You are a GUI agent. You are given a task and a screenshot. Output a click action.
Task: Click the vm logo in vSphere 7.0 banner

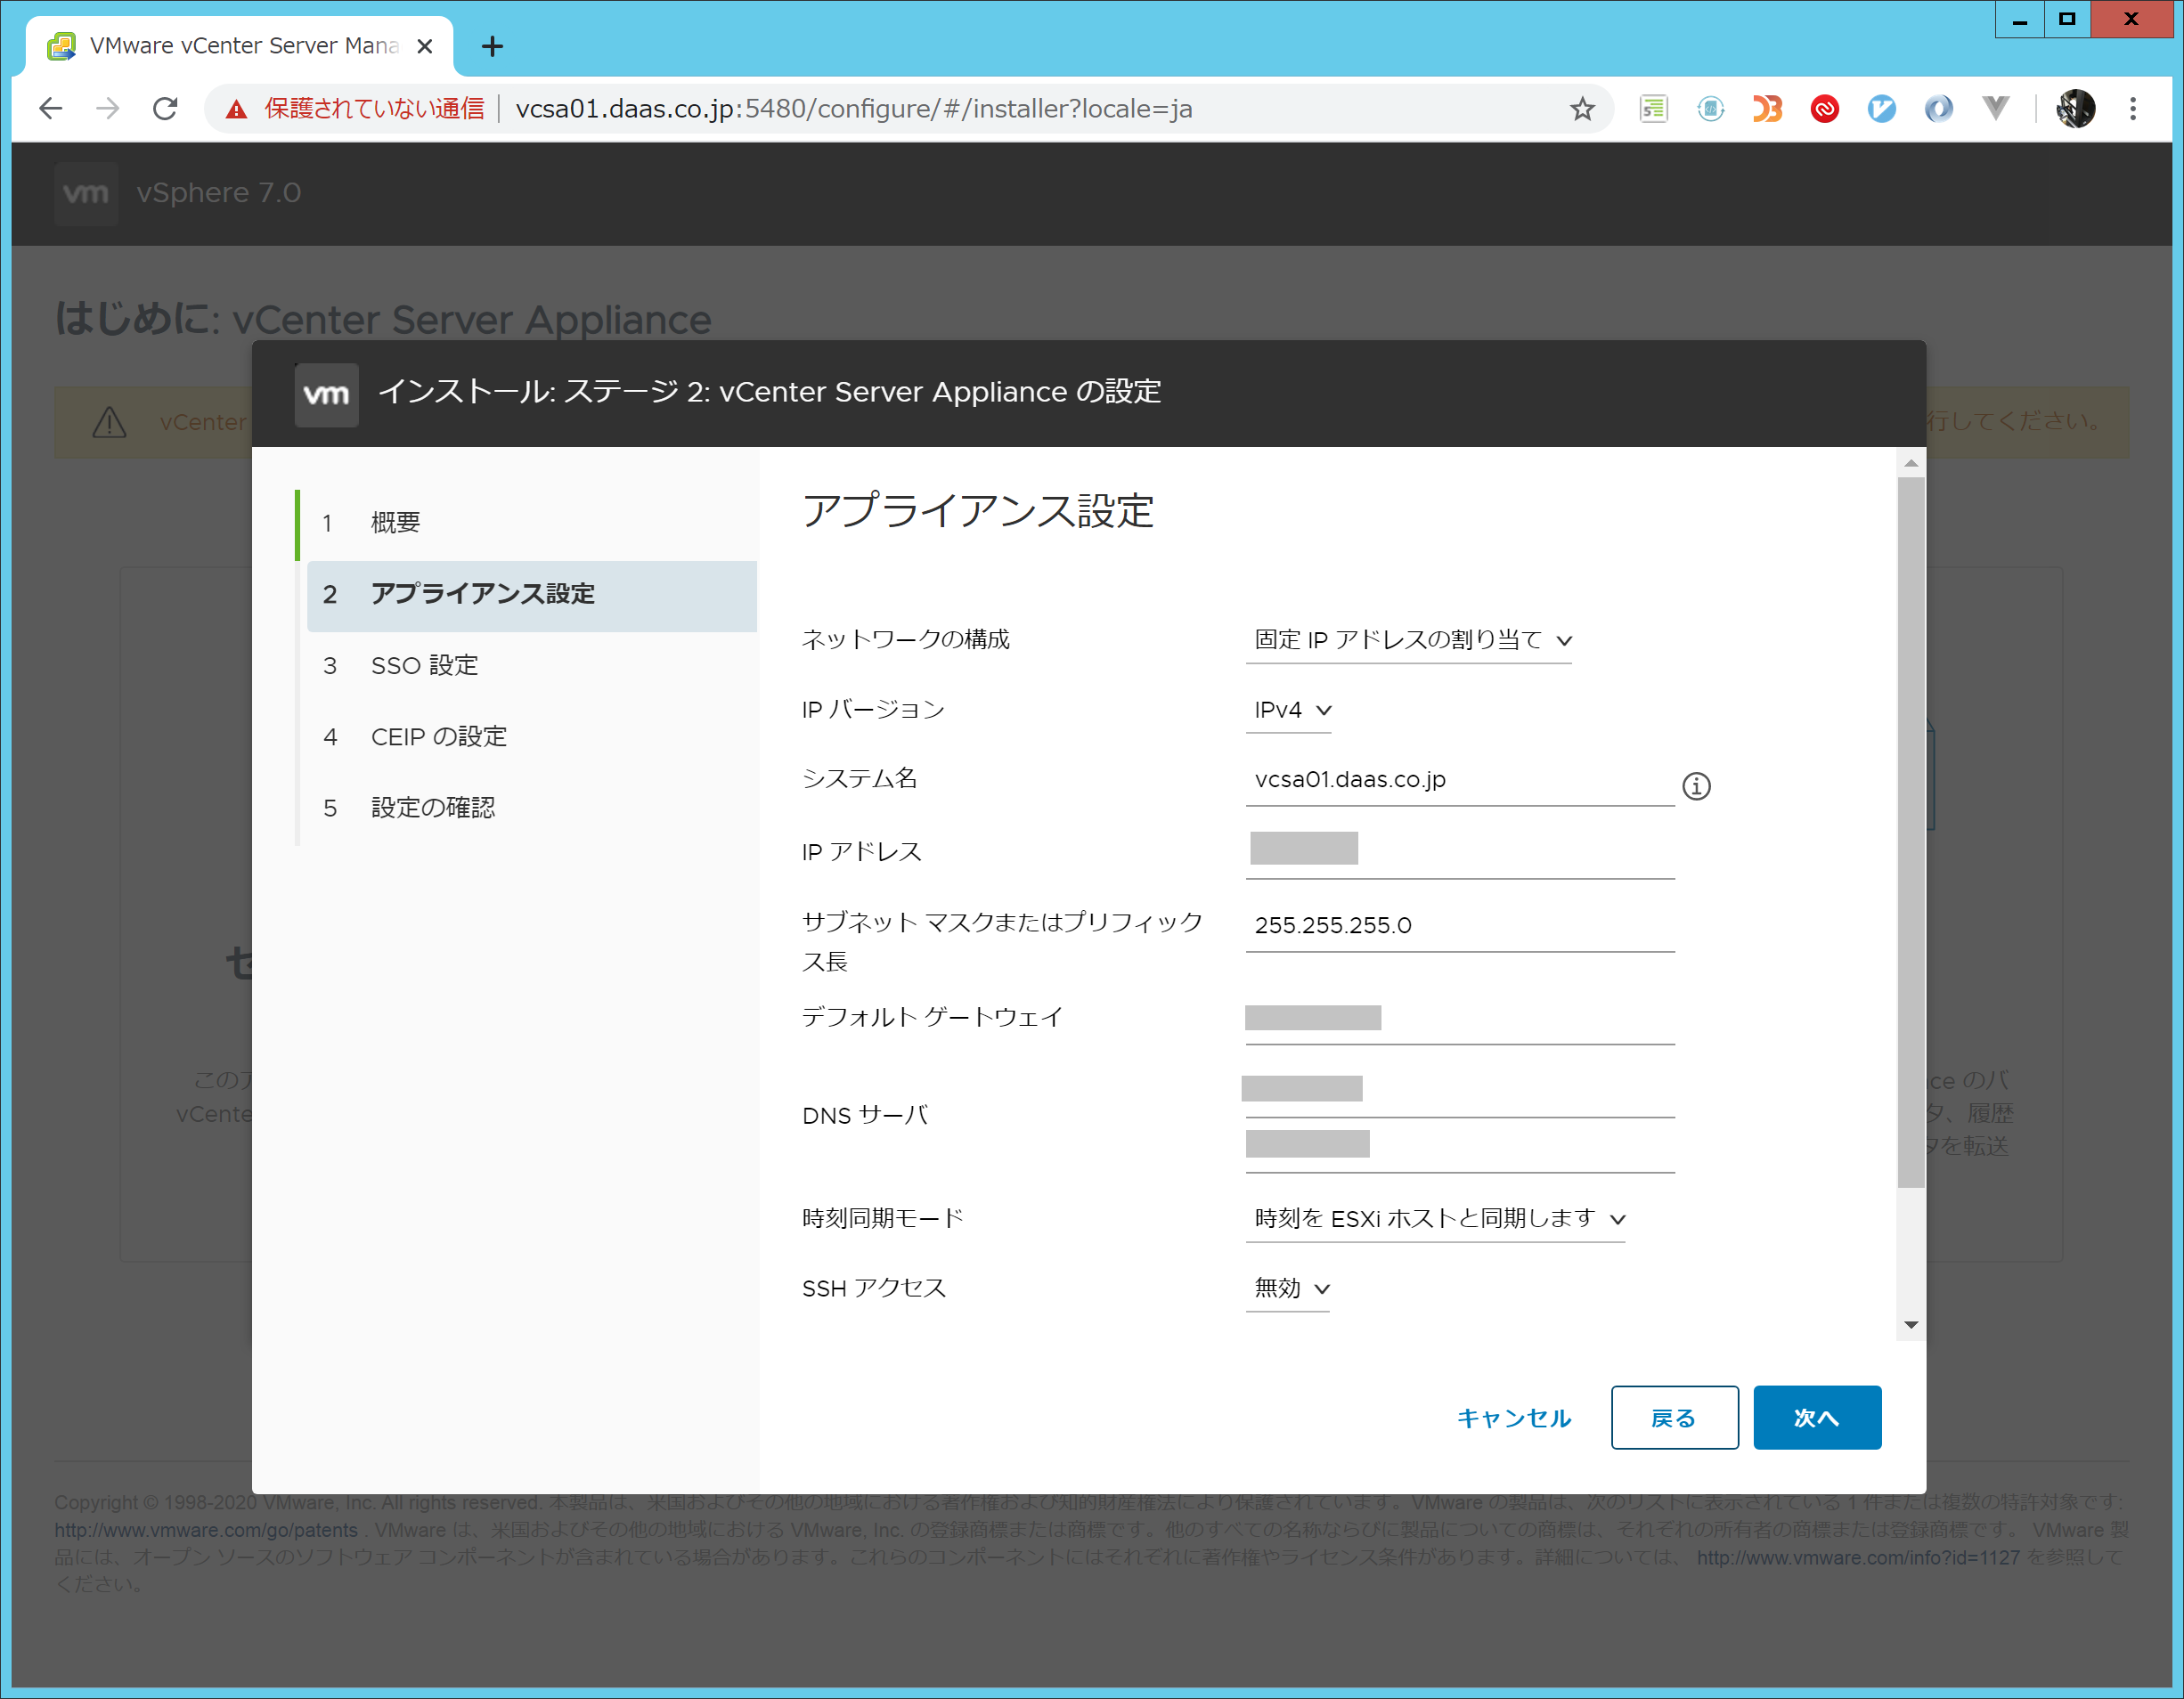point(86,193)
